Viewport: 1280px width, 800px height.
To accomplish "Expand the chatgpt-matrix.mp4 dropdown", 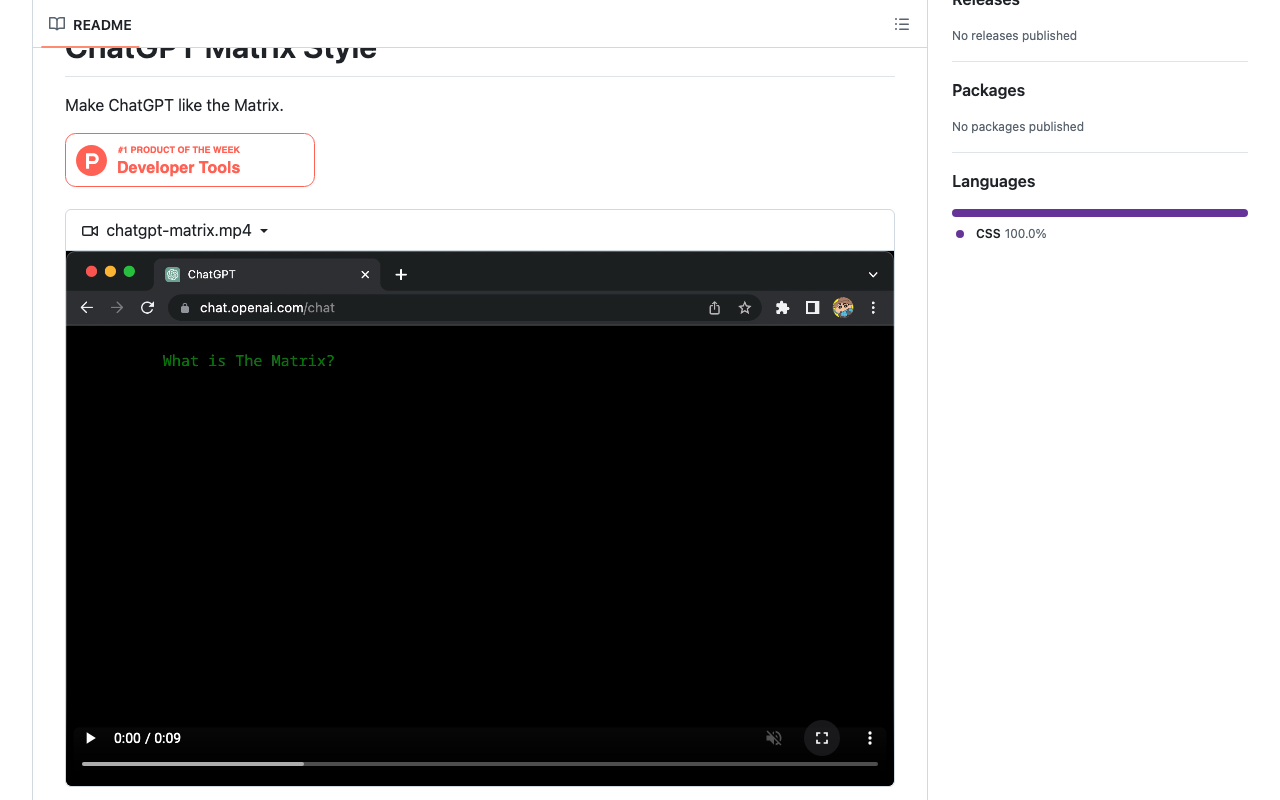I will pos(176,231).
